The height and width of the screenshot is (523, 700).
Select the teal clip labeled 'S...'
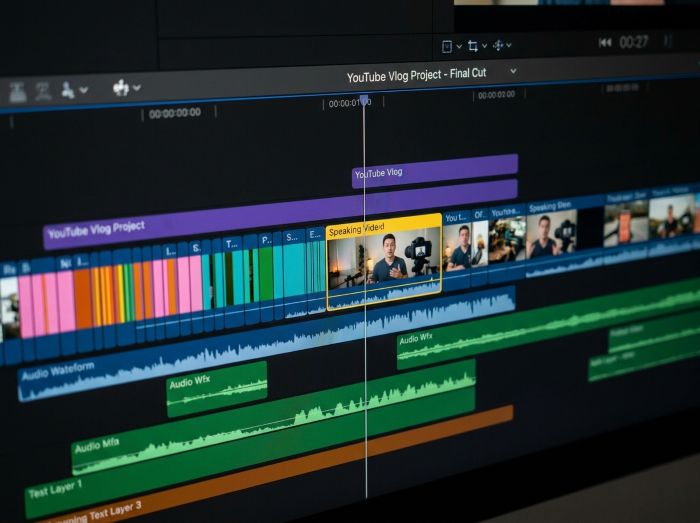click(295, 272)
